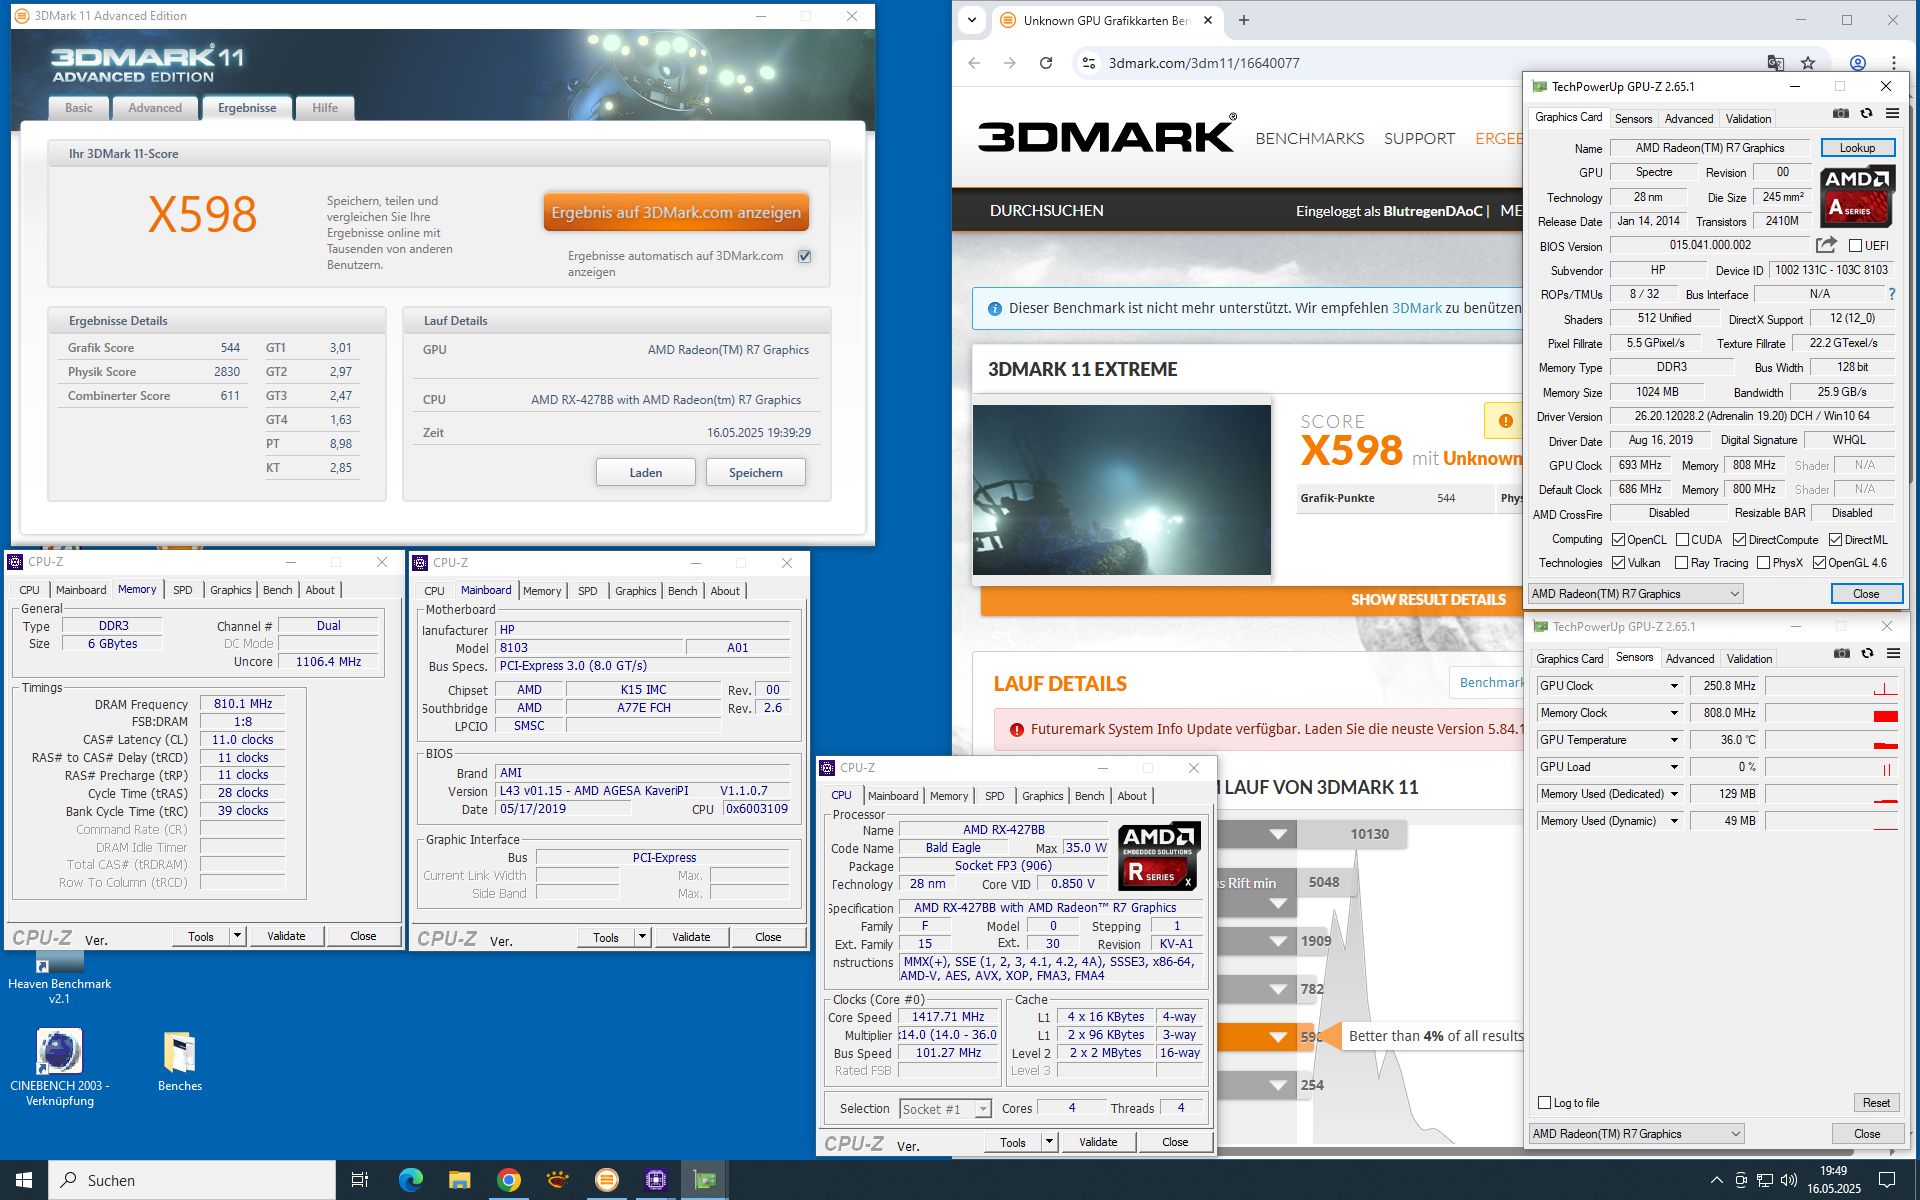Open File Explorer from the taskbar
Screen dimensions: 1920x1200
pyautogui.click(x=459, y=1180)
